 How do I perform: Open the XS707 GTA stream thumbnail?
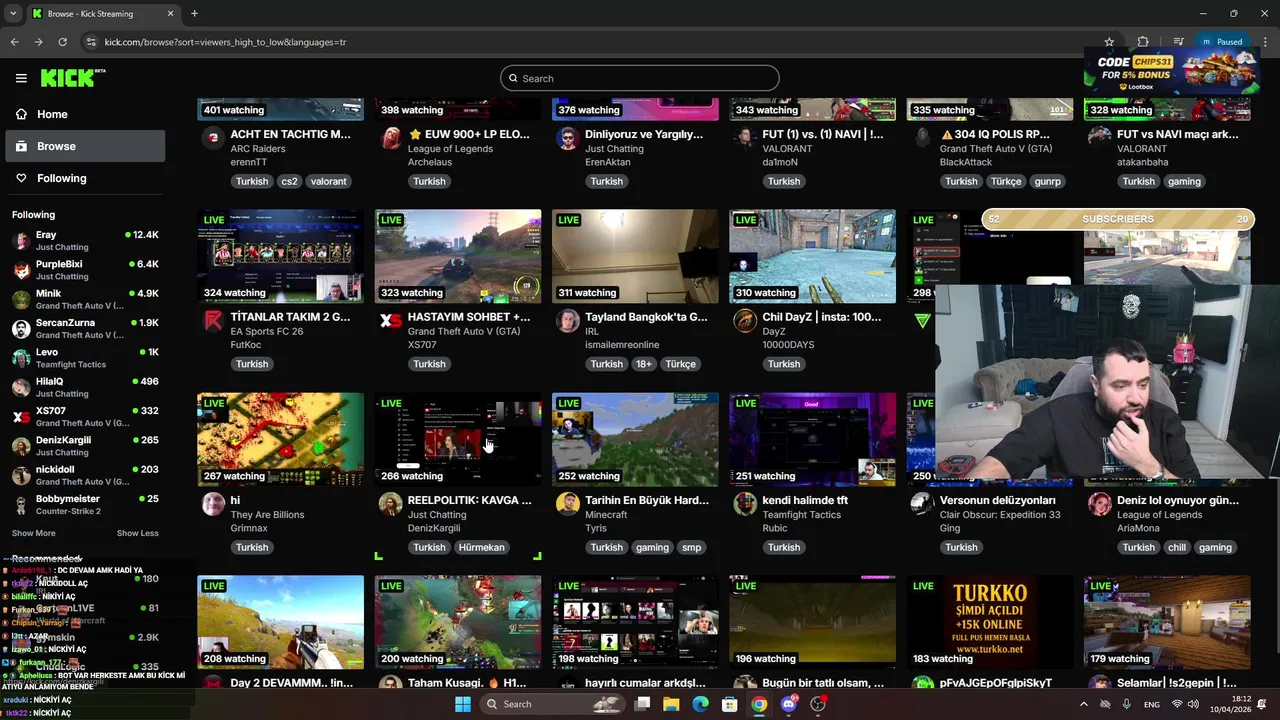tap(458, 256)
